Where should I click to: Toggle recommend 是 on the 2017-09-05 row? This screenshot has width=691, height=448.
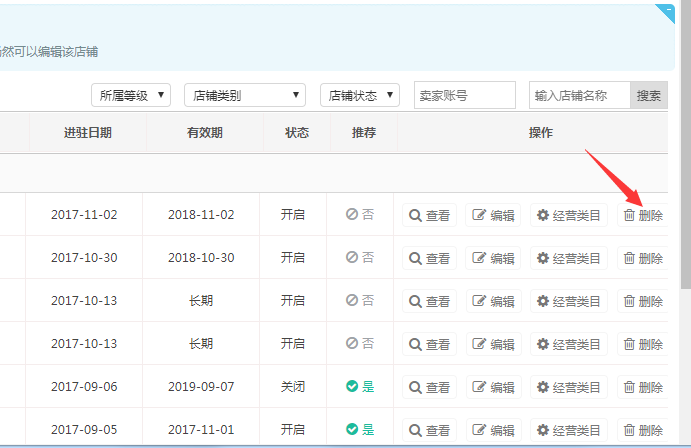(360, 430)
